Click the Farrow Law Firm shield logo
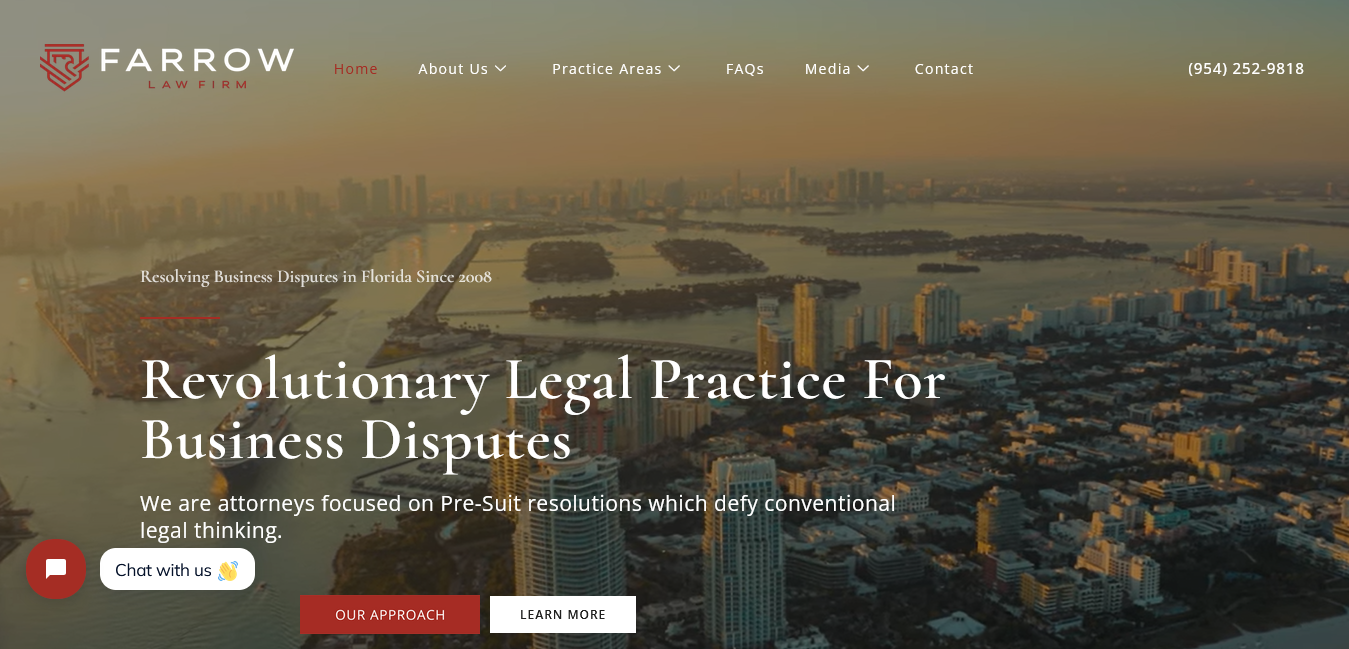This screenshot has width=1349, height=649. coord(64,67)
